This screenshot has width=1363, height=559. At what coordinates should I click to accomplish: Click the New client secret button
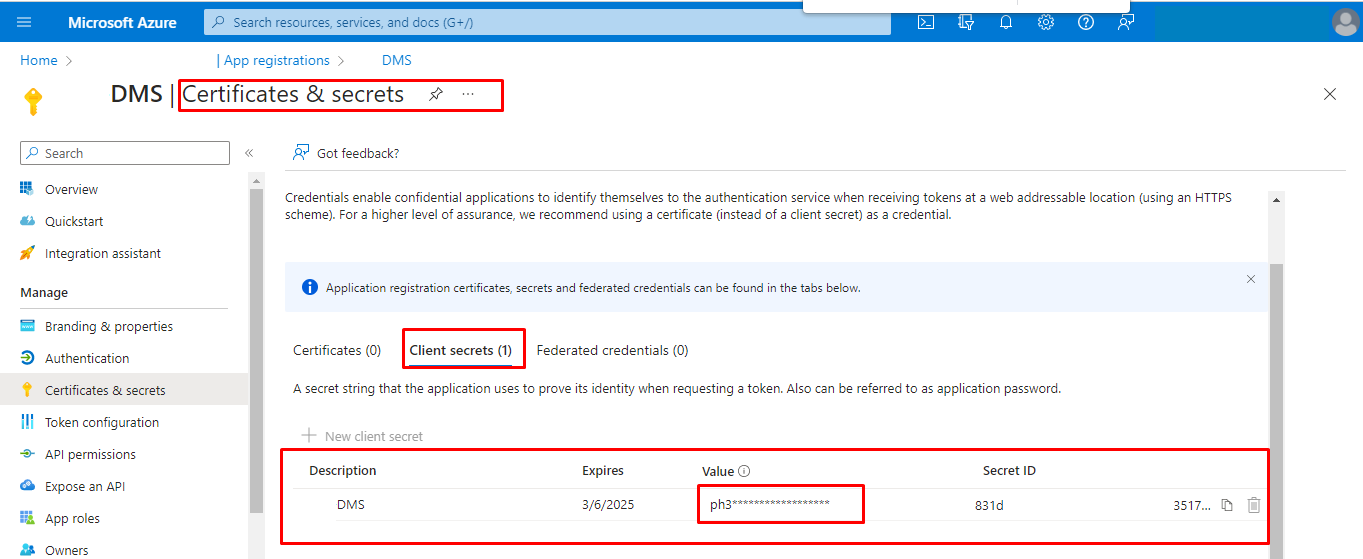coord(362,436)
